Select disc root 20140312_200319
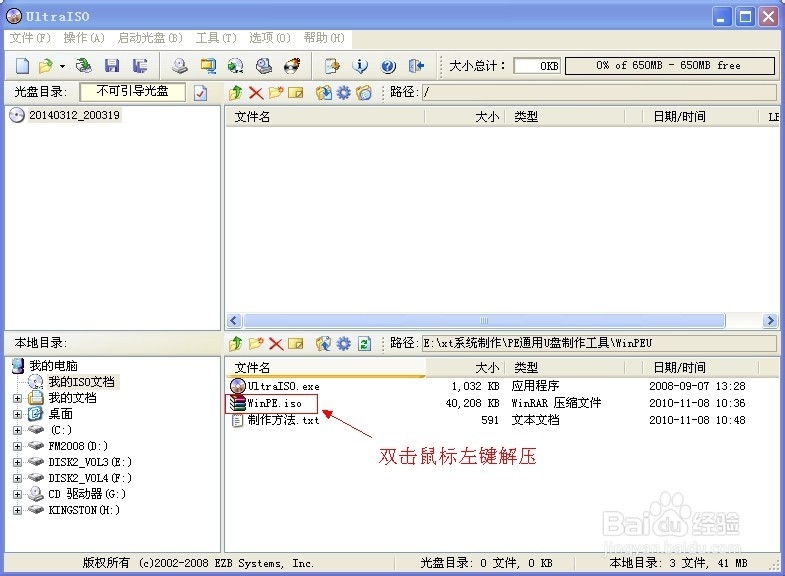 74,115
